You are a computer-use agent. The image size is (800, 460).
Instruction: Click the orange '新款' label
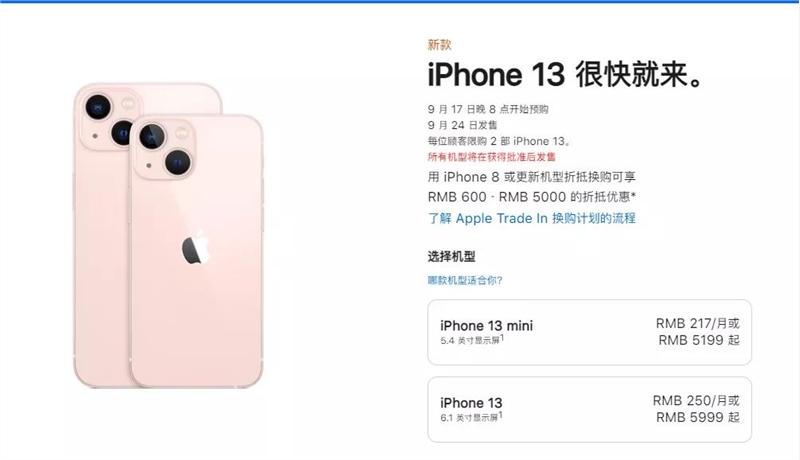click(439, 45)
